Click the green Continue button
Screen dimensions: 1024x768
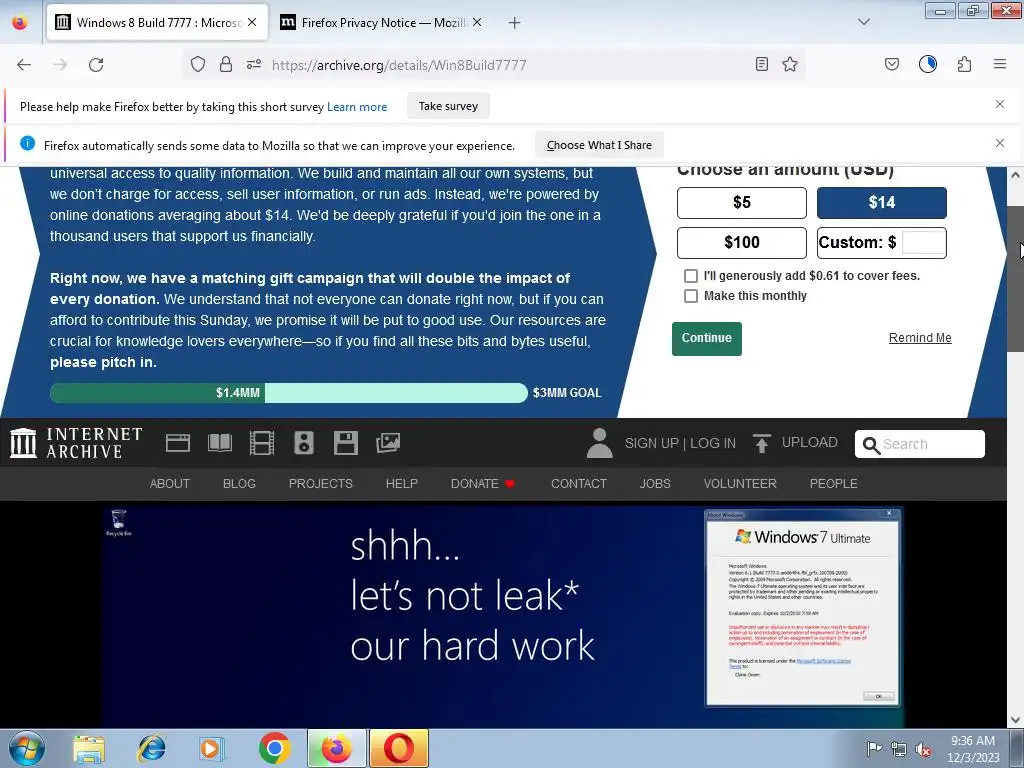click(x=707, y=338)
